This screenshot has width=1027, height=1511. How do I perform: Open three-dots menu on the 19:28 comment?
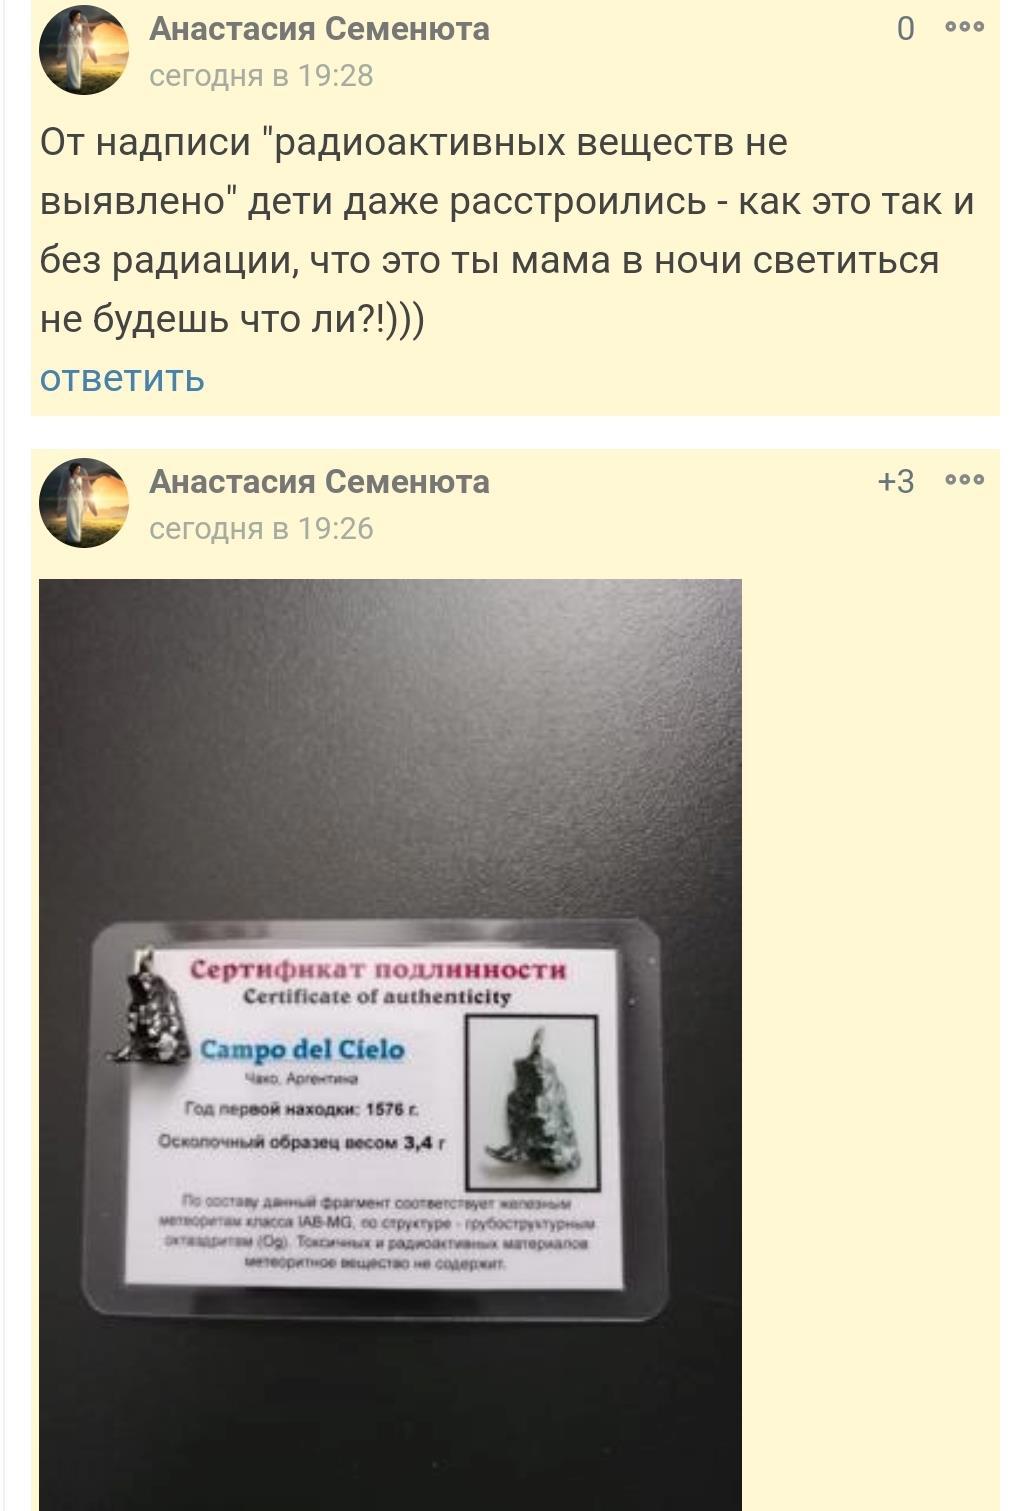964,28
